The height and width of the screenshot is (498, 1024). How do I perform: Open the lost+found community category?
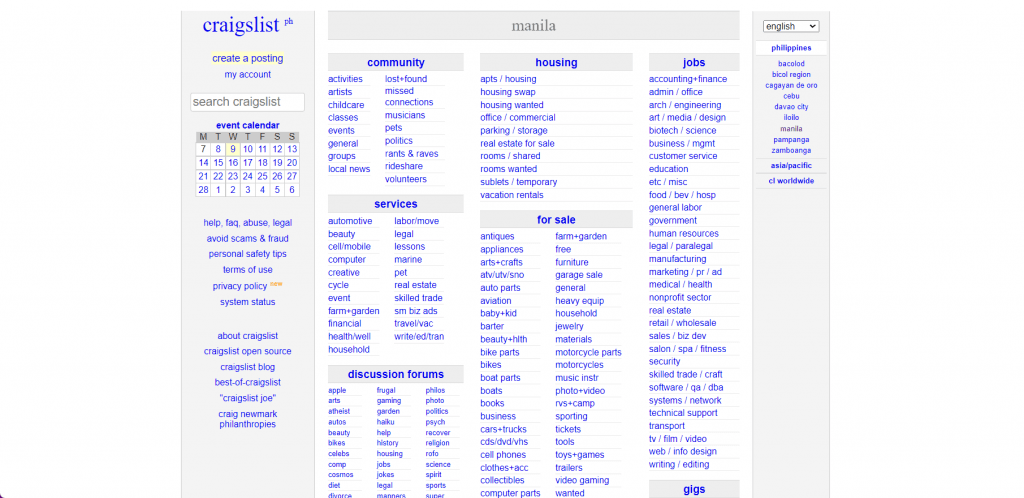406,79
